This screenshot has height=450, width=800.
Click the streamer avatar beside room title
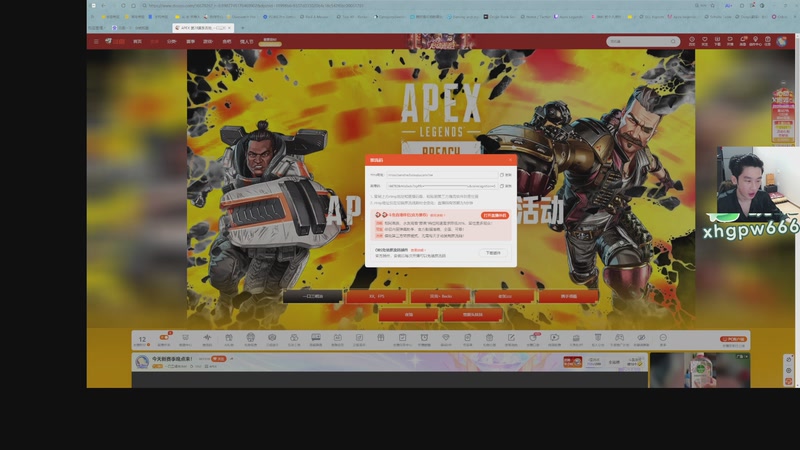(142, 361)
